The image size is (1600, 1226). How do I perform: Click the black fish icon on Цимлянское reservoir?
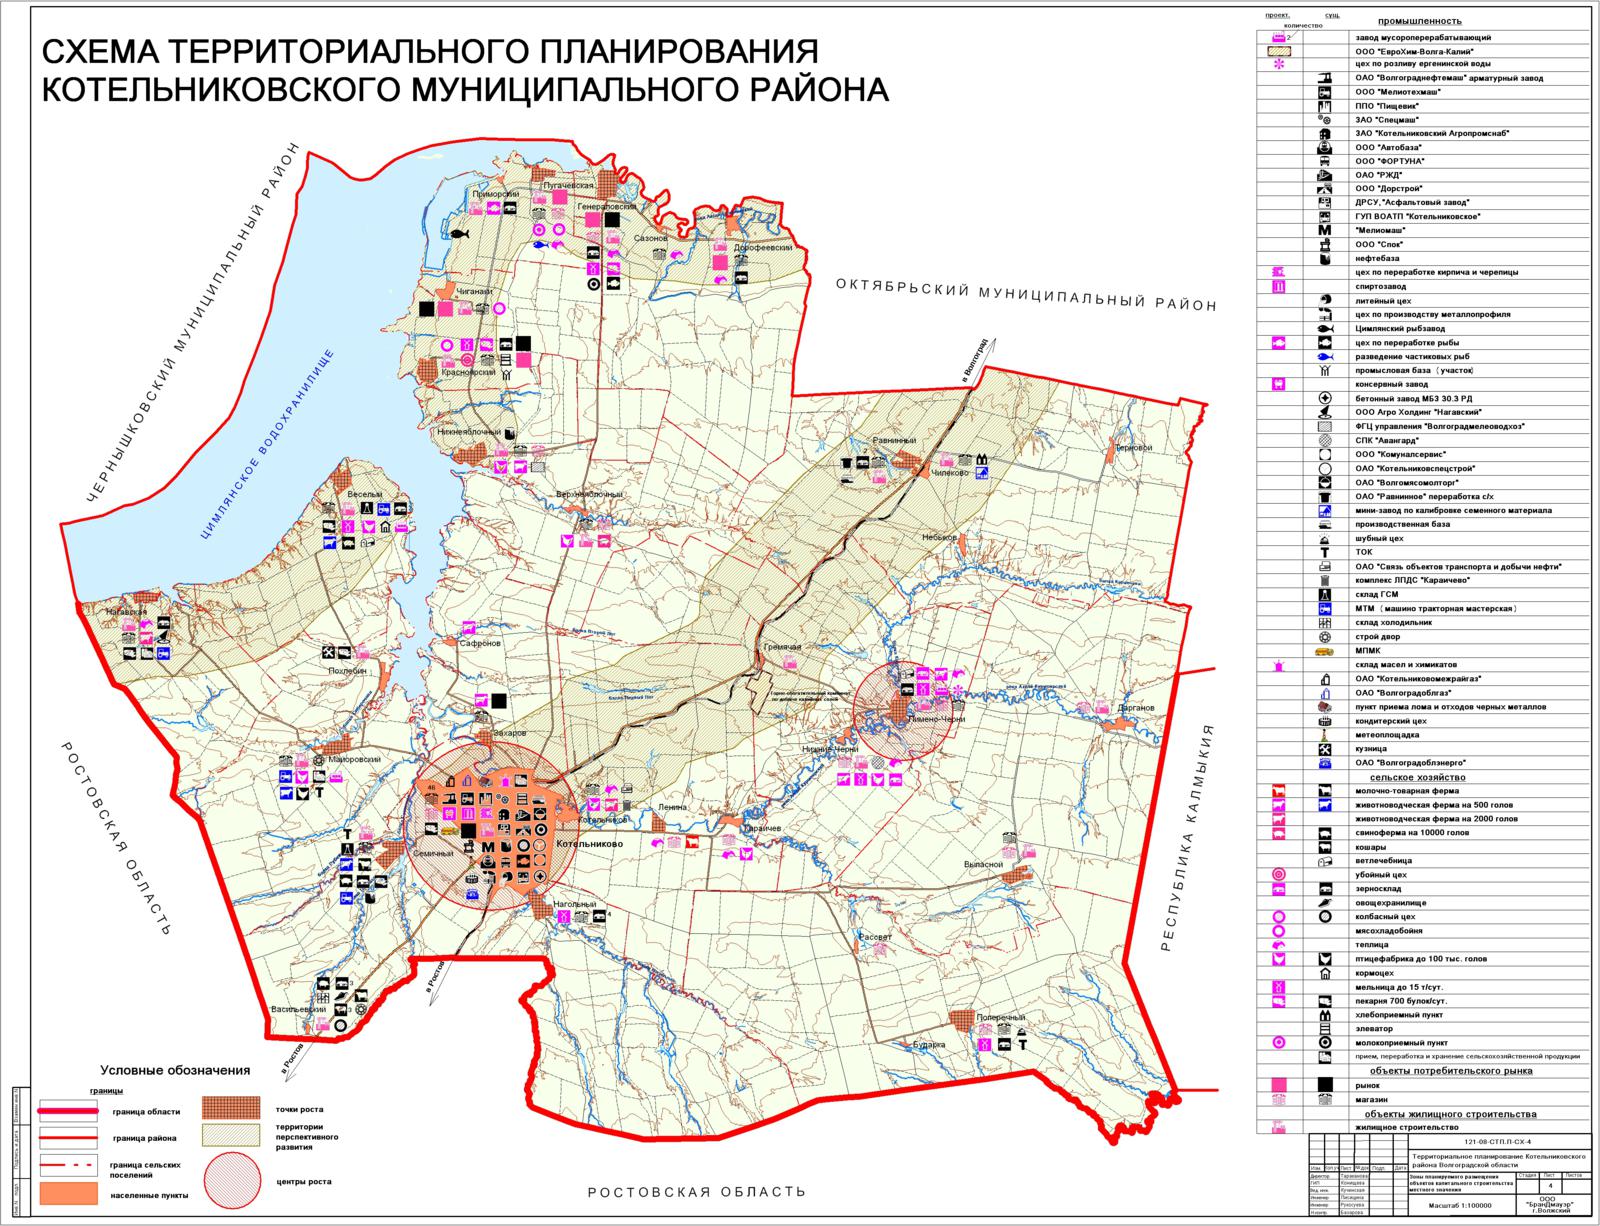coord(459,234)
